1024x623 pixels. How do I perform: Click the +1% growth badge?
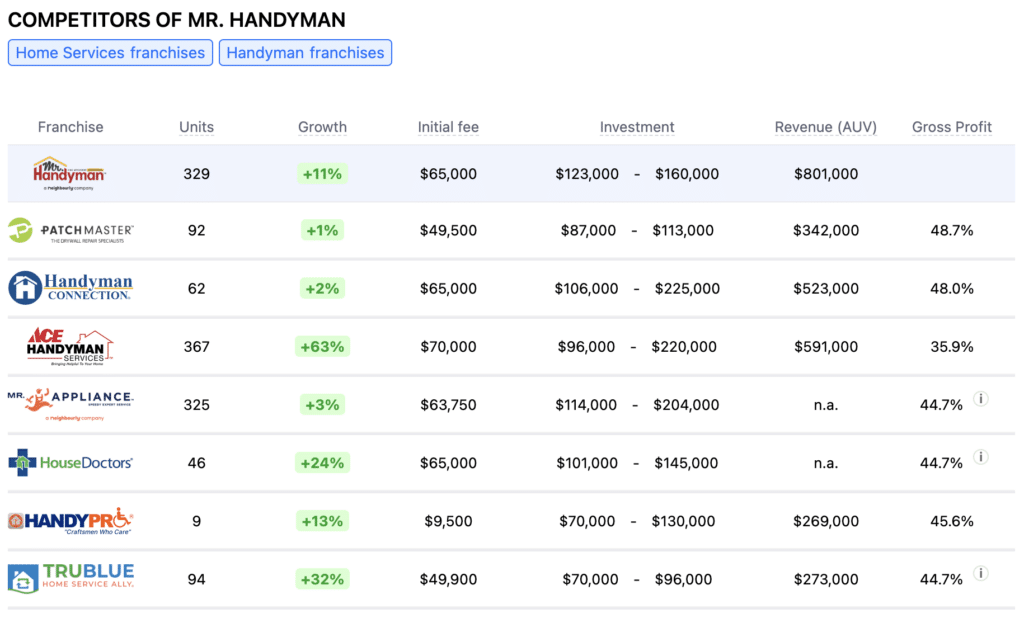(x=322, y=231)
